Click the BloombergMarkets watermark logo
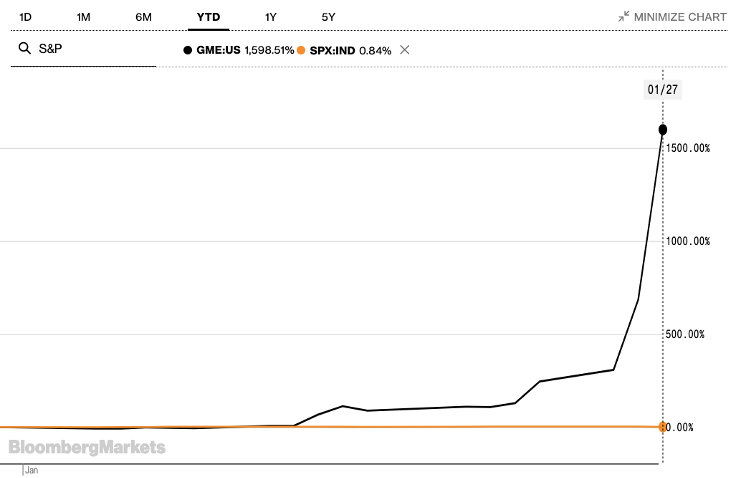 (87, 447)
